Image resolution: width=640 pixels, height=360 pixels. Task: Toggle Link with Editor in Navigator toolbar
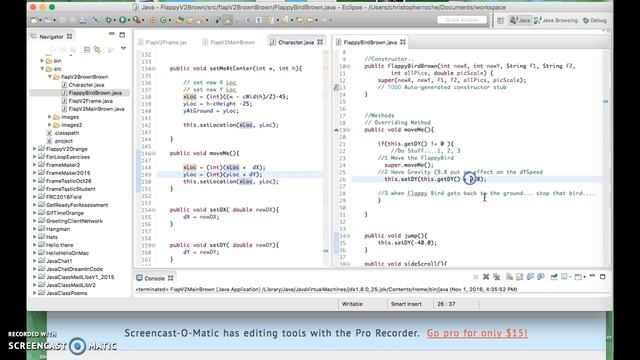click(97, 50)
